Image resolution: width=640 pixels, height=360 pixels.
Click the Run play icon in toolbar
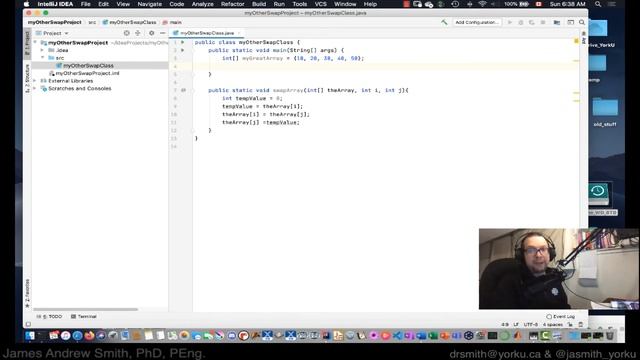point(510,22)
